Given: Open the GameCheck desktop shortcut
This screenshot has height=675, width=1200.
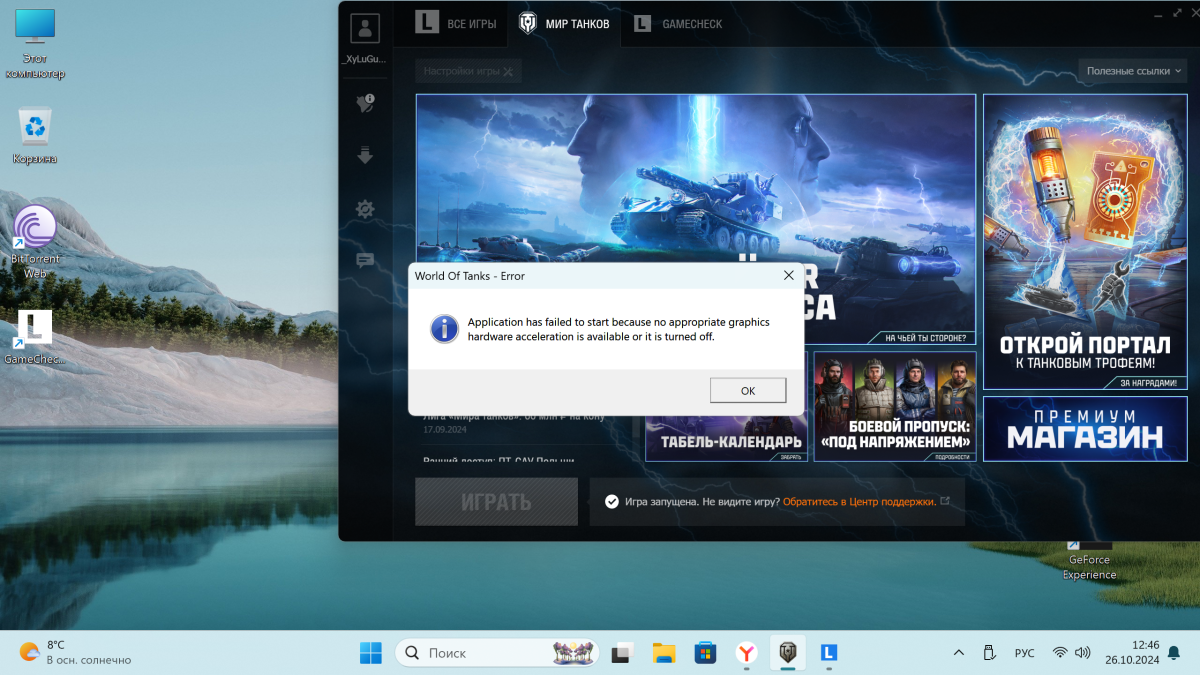Looking at the screenshot, I should [x=35, y=329].
